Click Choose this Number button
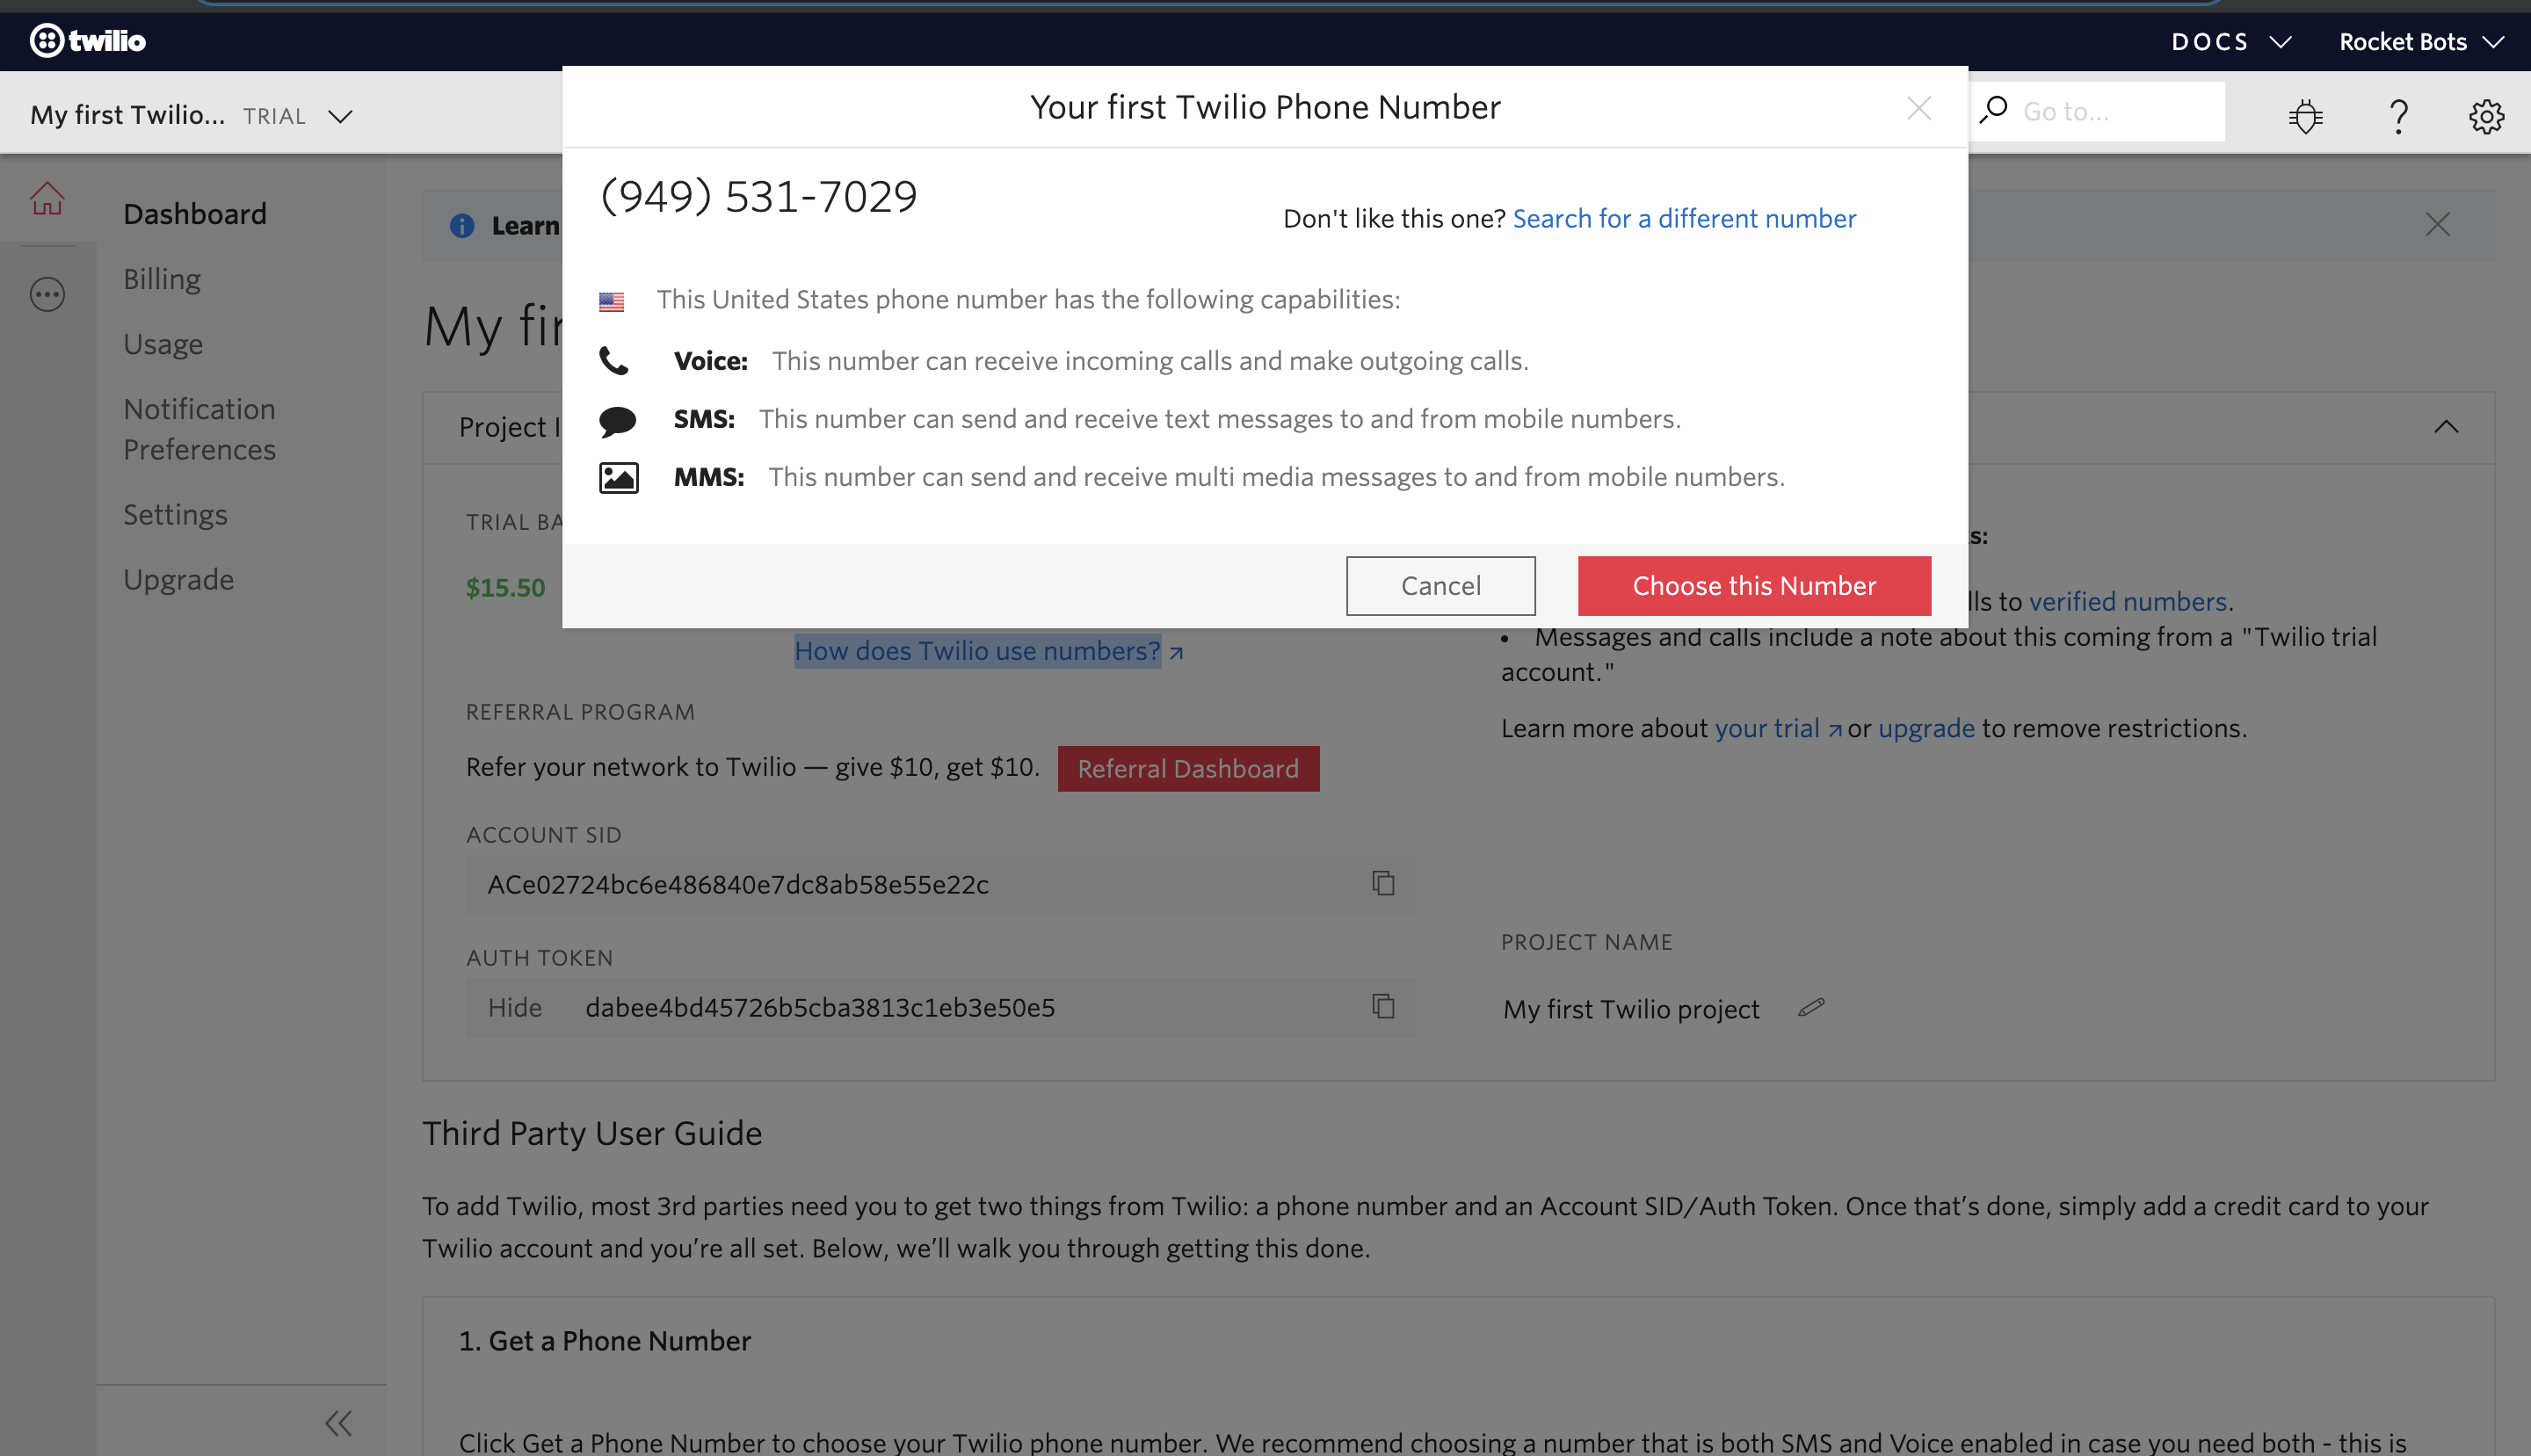2531x1456 pixels. 1754,585
